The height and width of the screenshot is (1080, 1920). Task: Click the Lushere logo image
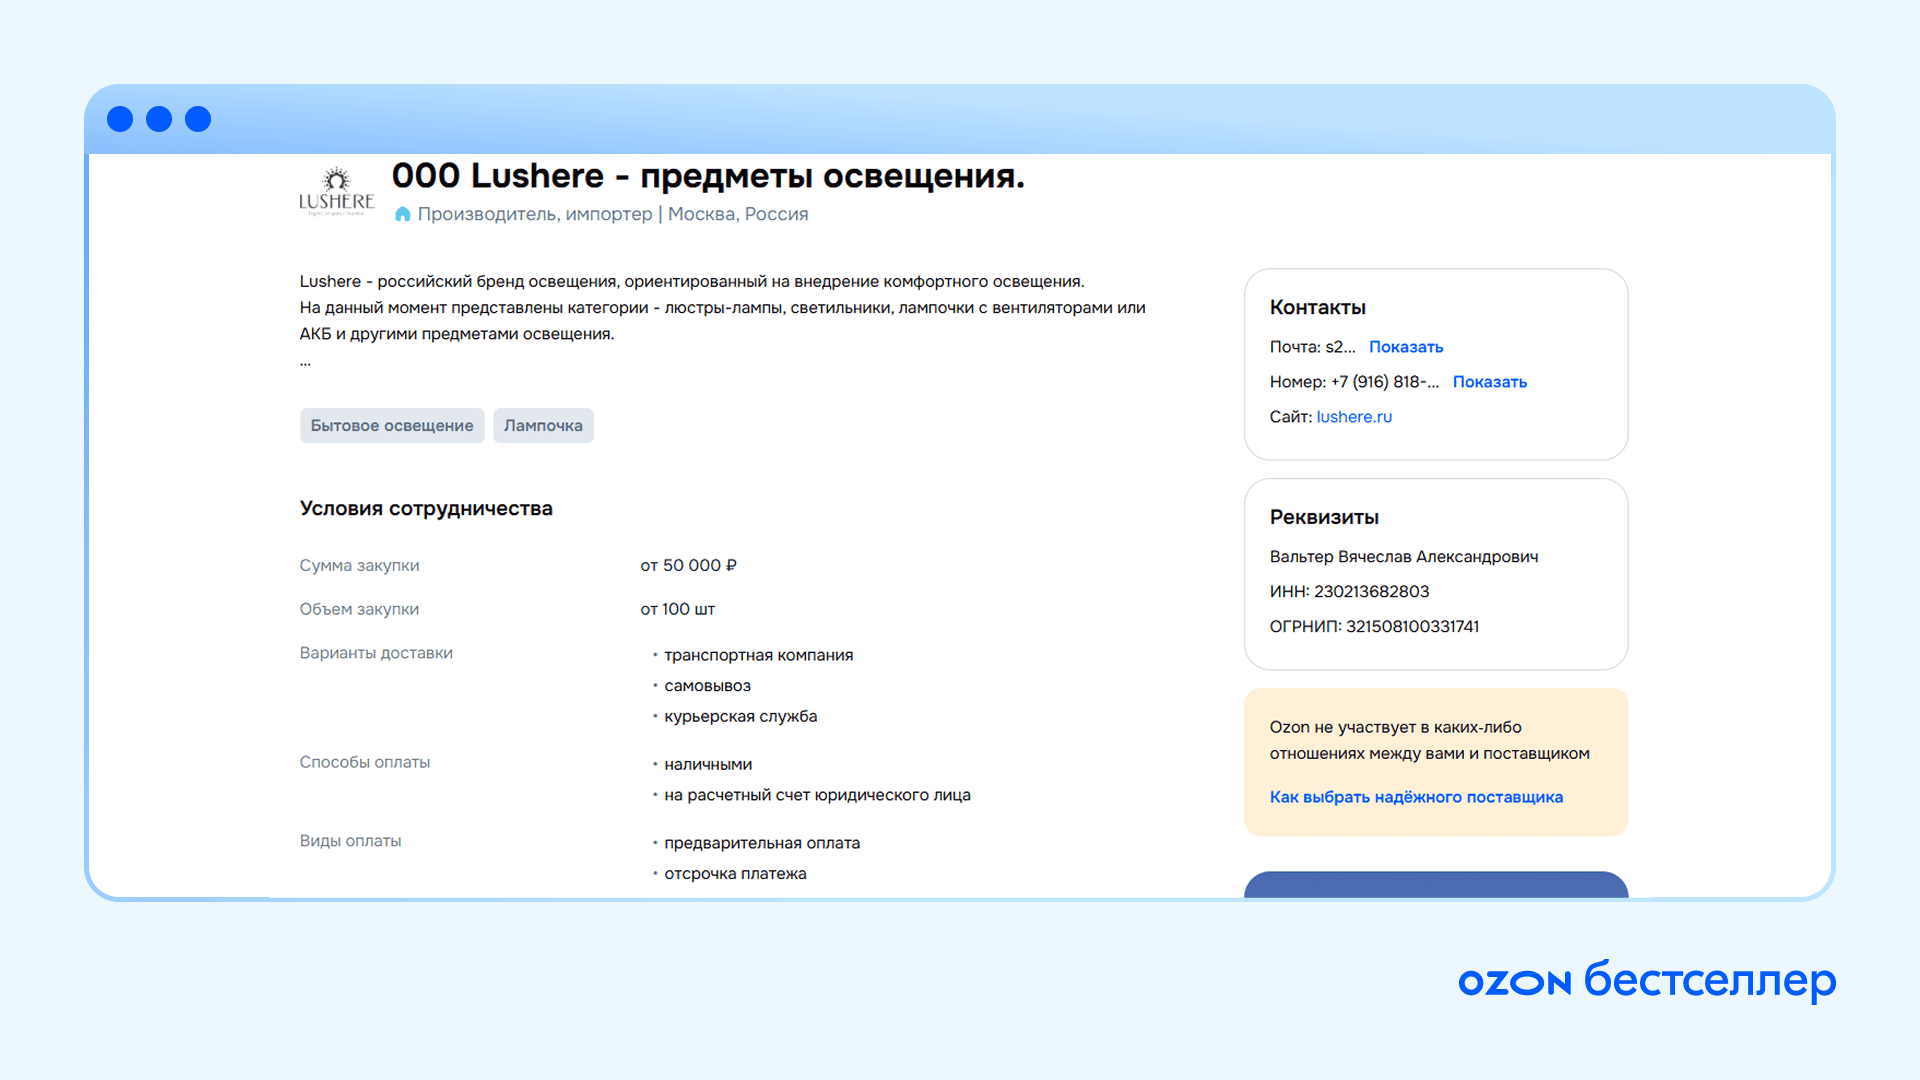[x=336, y=192]
